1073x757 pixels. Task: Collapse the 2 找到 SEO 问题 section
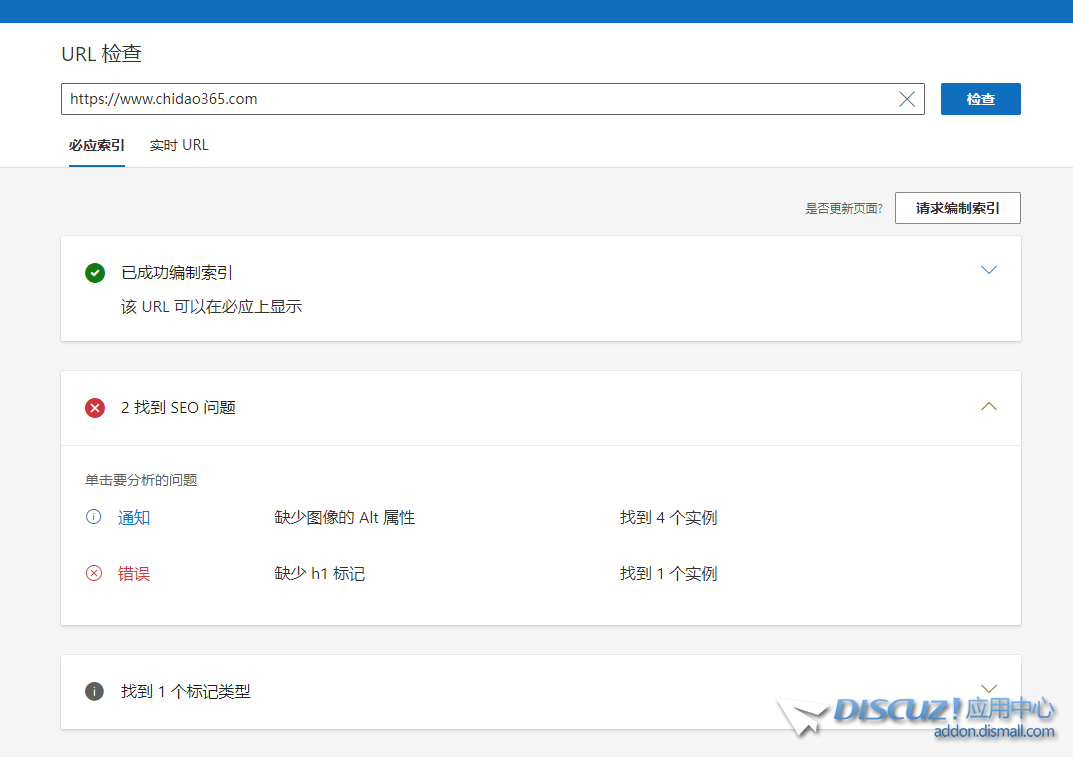click(989, 407)
